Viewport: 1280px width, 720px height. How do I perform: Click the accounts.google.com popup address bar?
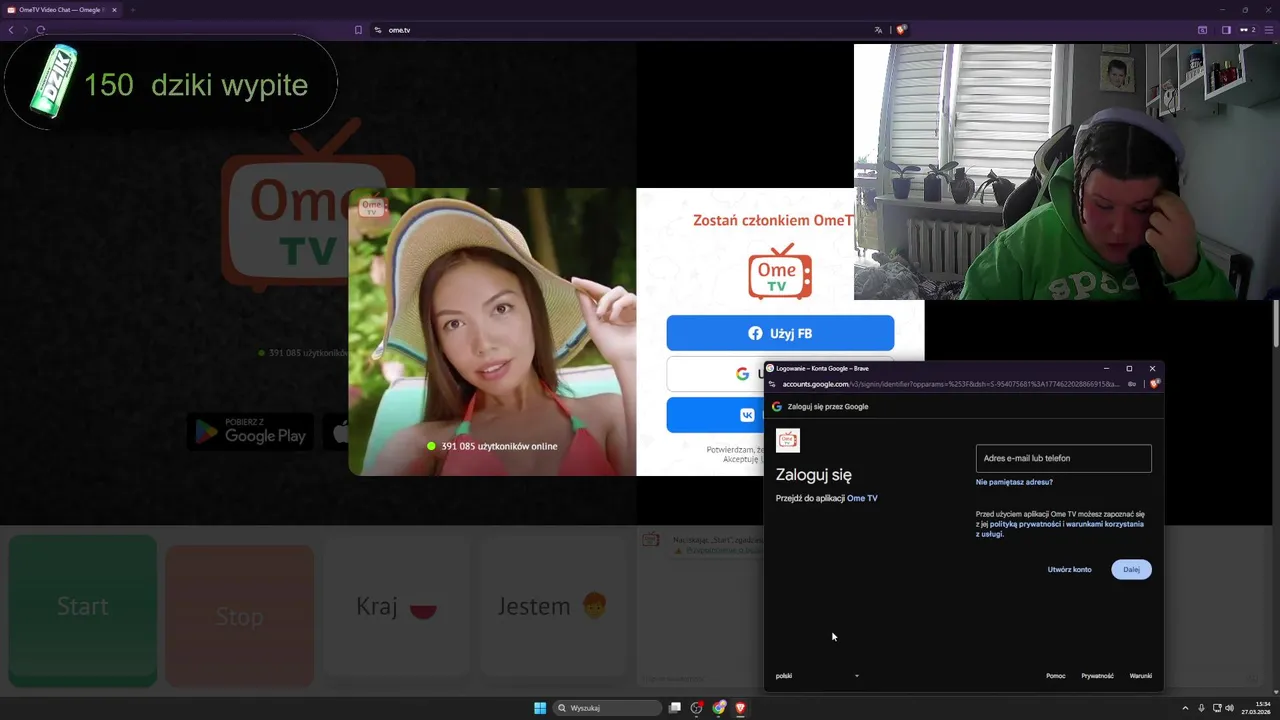(x=950, y=384)
